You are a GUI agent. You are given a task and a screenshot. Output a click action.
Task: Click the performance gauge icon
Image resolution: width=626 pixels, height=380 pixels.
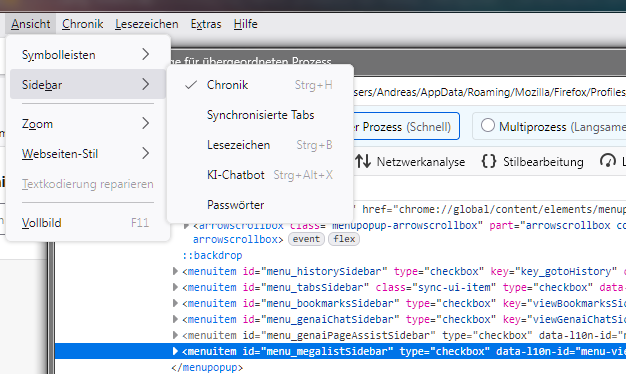tap(608, 161)
